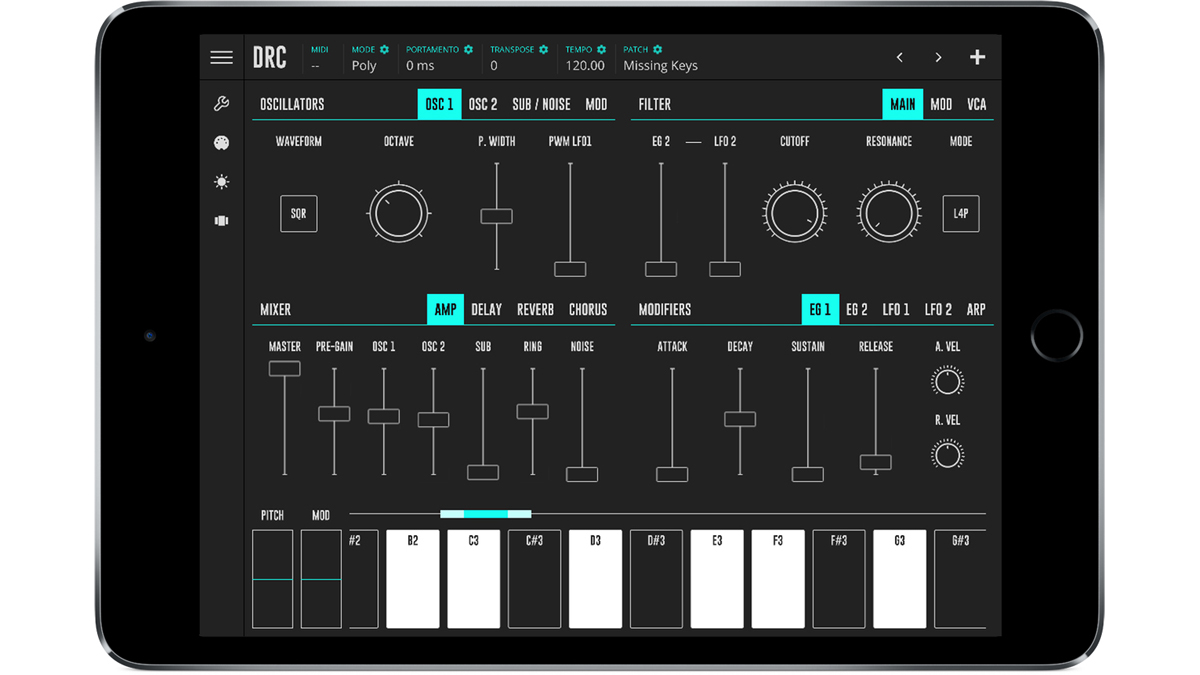The image size is (1200, 675).
Task: Click filter LFO 2 slider handle
Action: [x=725, y=269]
